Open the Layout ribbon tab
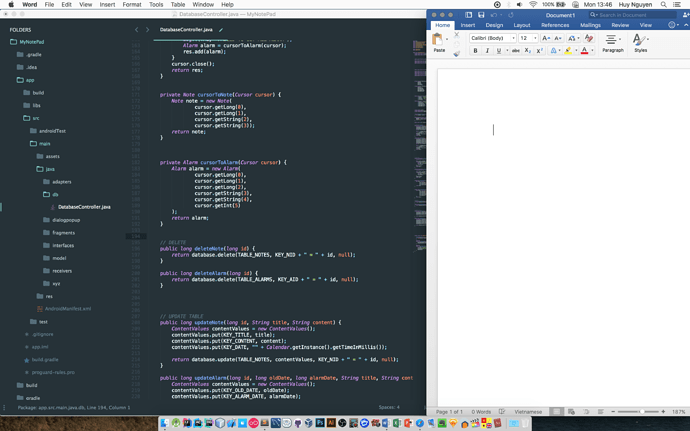690x431 pixels. (x=522, y=25)
